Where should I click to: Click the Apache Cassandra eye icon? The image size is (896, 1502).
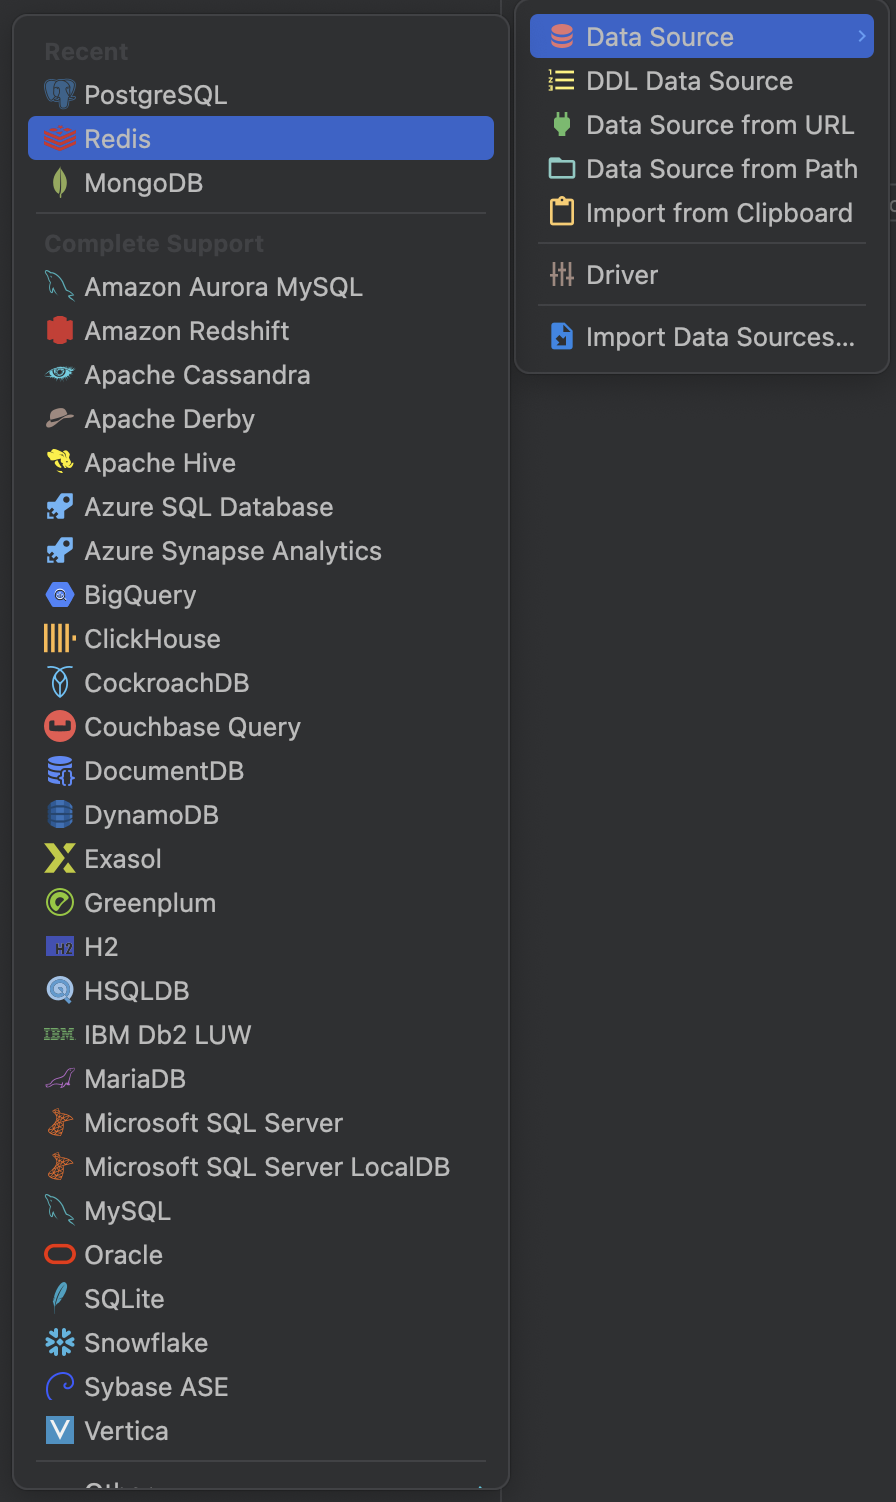(x=60, y=375)
